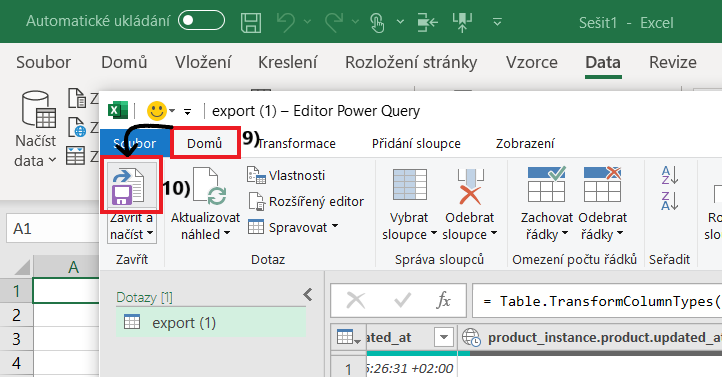Click datetimezone type icon of product_instance.product.updated_at
Screen dimensions: 722x377
(471, 337)
